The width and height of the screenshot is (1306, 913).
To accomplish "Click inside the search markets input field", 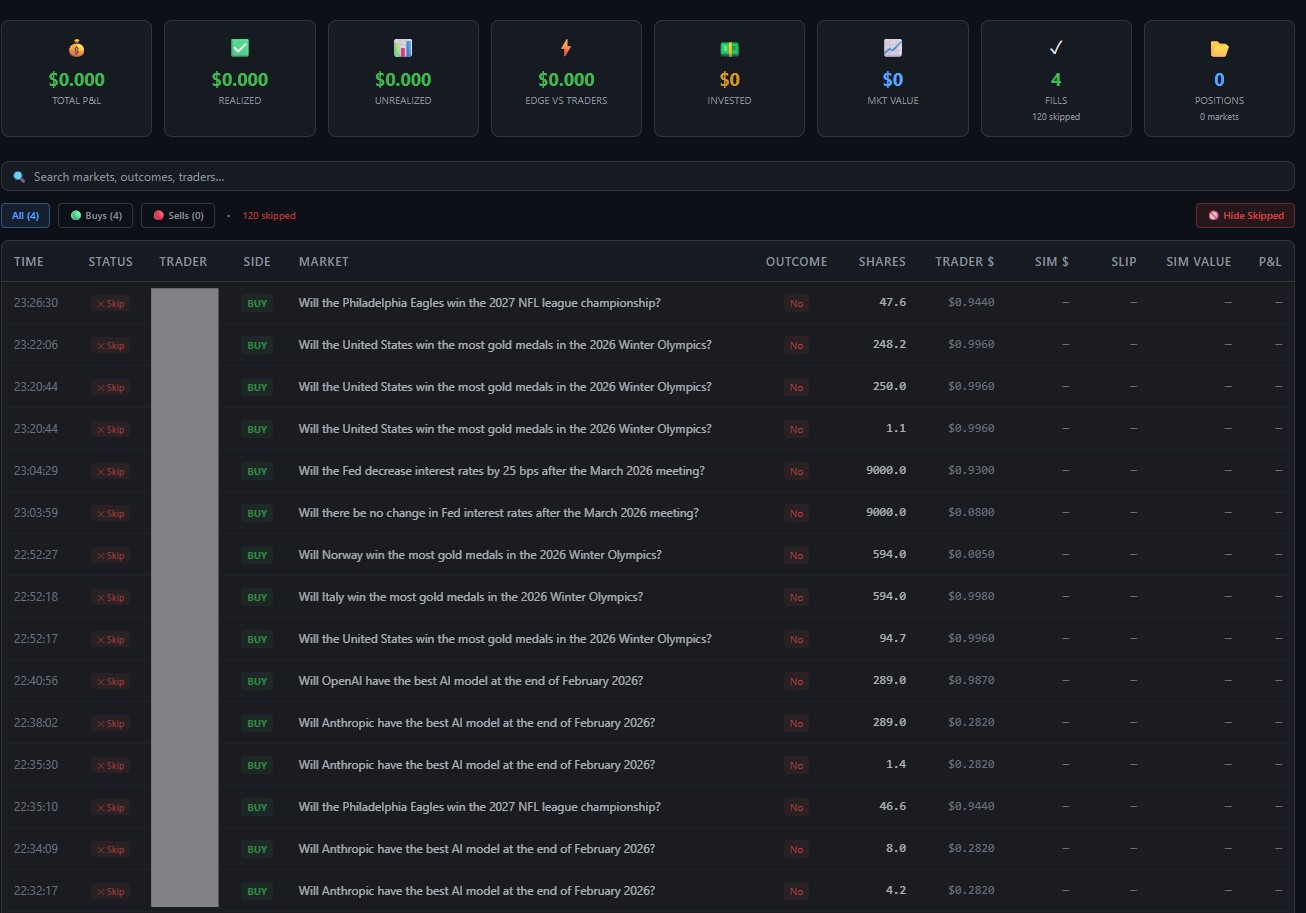I will 400,176.
